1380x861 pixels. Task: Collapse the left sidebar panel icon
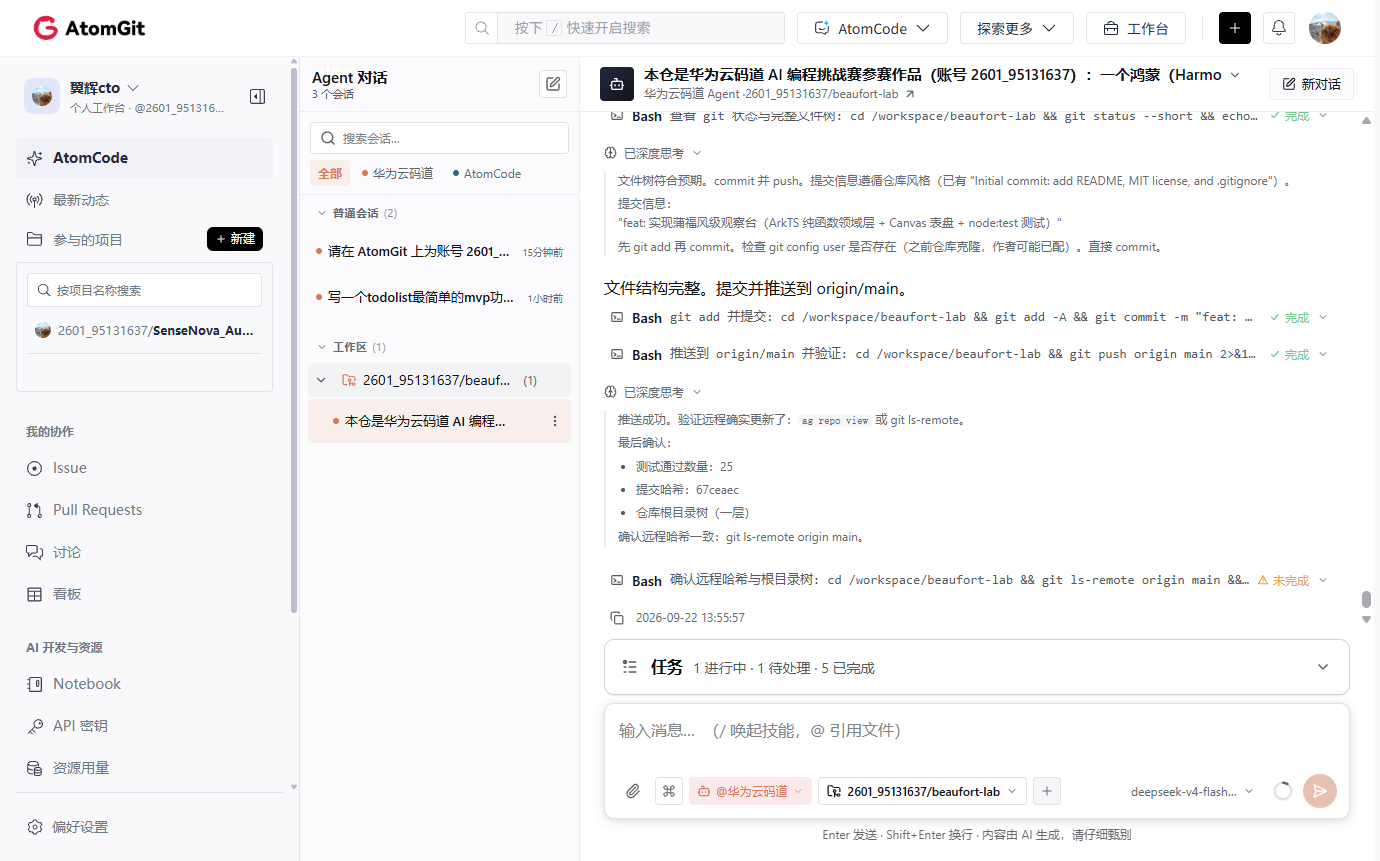tap(257, 96)
